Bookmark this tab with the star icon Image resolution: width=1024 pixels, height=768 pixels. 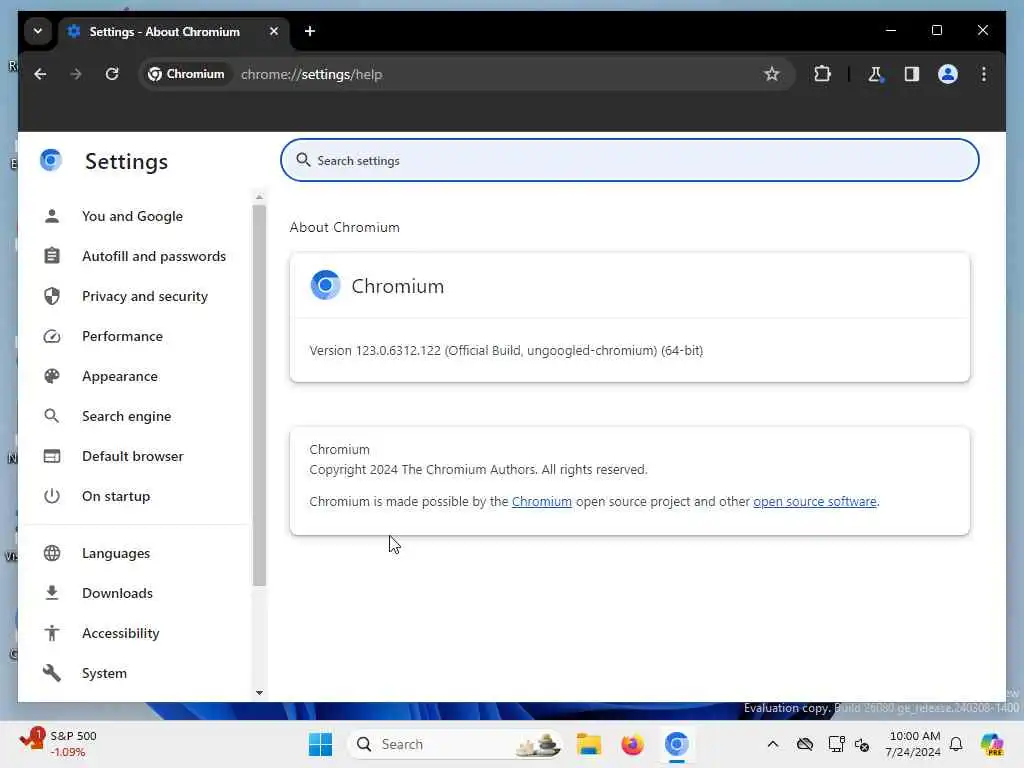pyautogui.click(x=771, y=74)
